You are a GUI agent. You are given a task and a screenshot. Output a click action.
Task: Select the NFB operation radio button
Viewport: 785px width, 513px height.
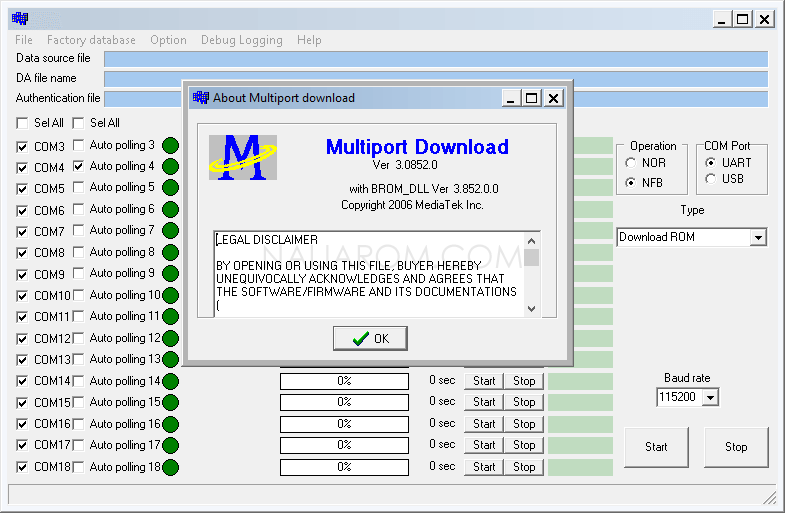click(x=631, y=183)
